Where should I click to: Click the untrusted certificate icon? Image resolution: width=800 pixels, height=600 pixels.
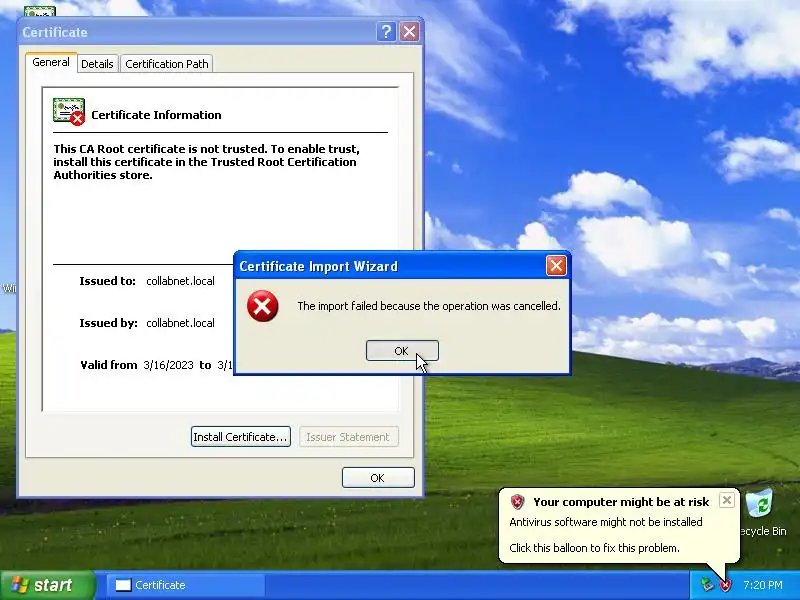point(69,112)
